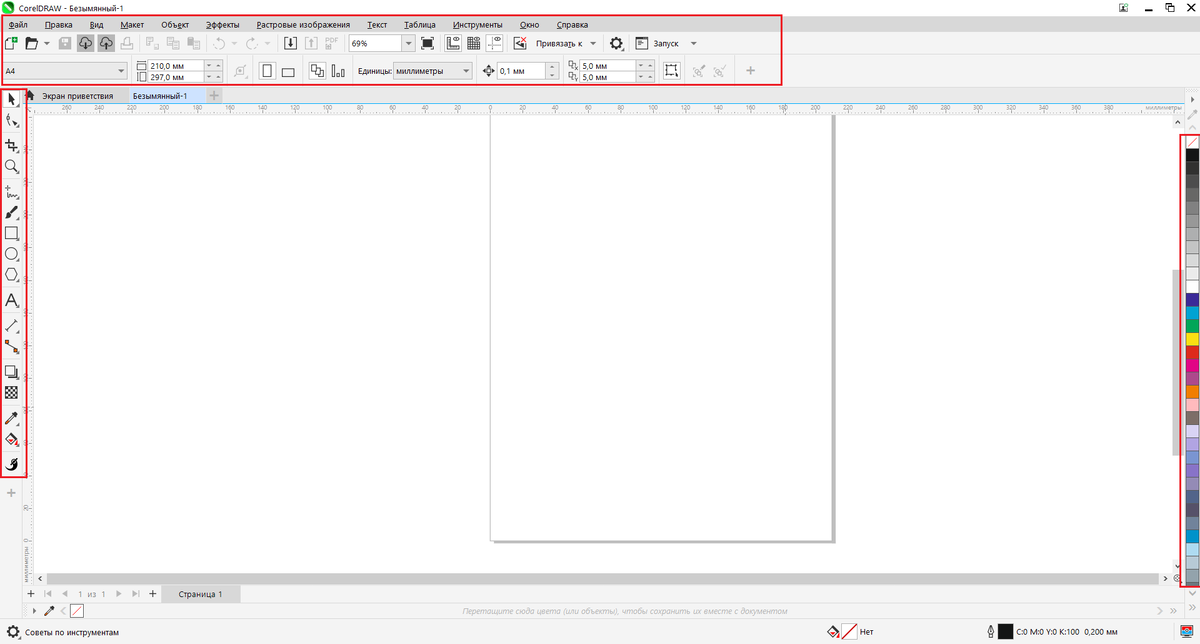Screen dimensions: 1200x644
Task: Select the Ellipse tool
Action: (x=12, y=254)
